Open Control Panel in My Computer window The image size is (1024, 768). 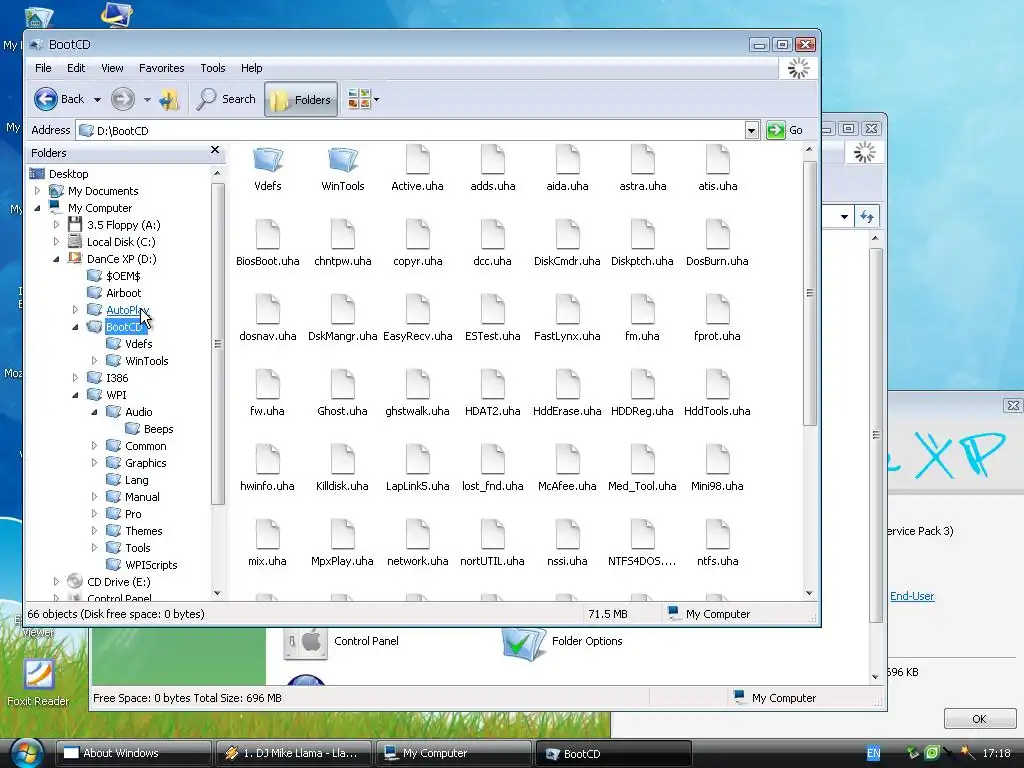point(342,641)
